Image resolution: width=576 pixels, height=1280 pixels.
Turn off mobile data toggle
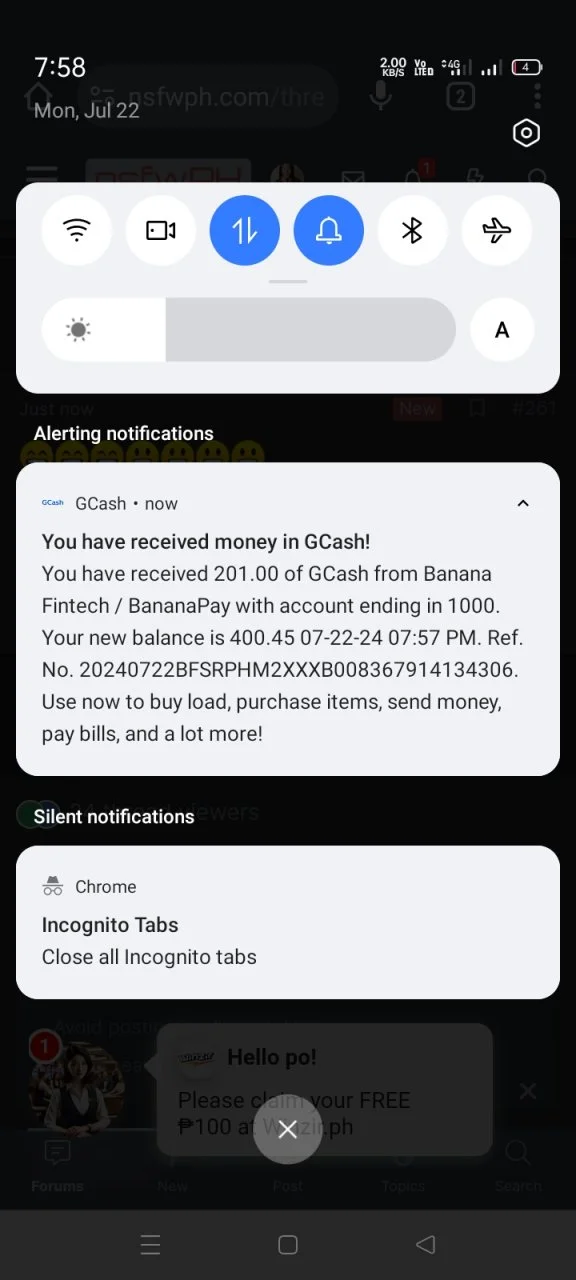coord(245,231)
